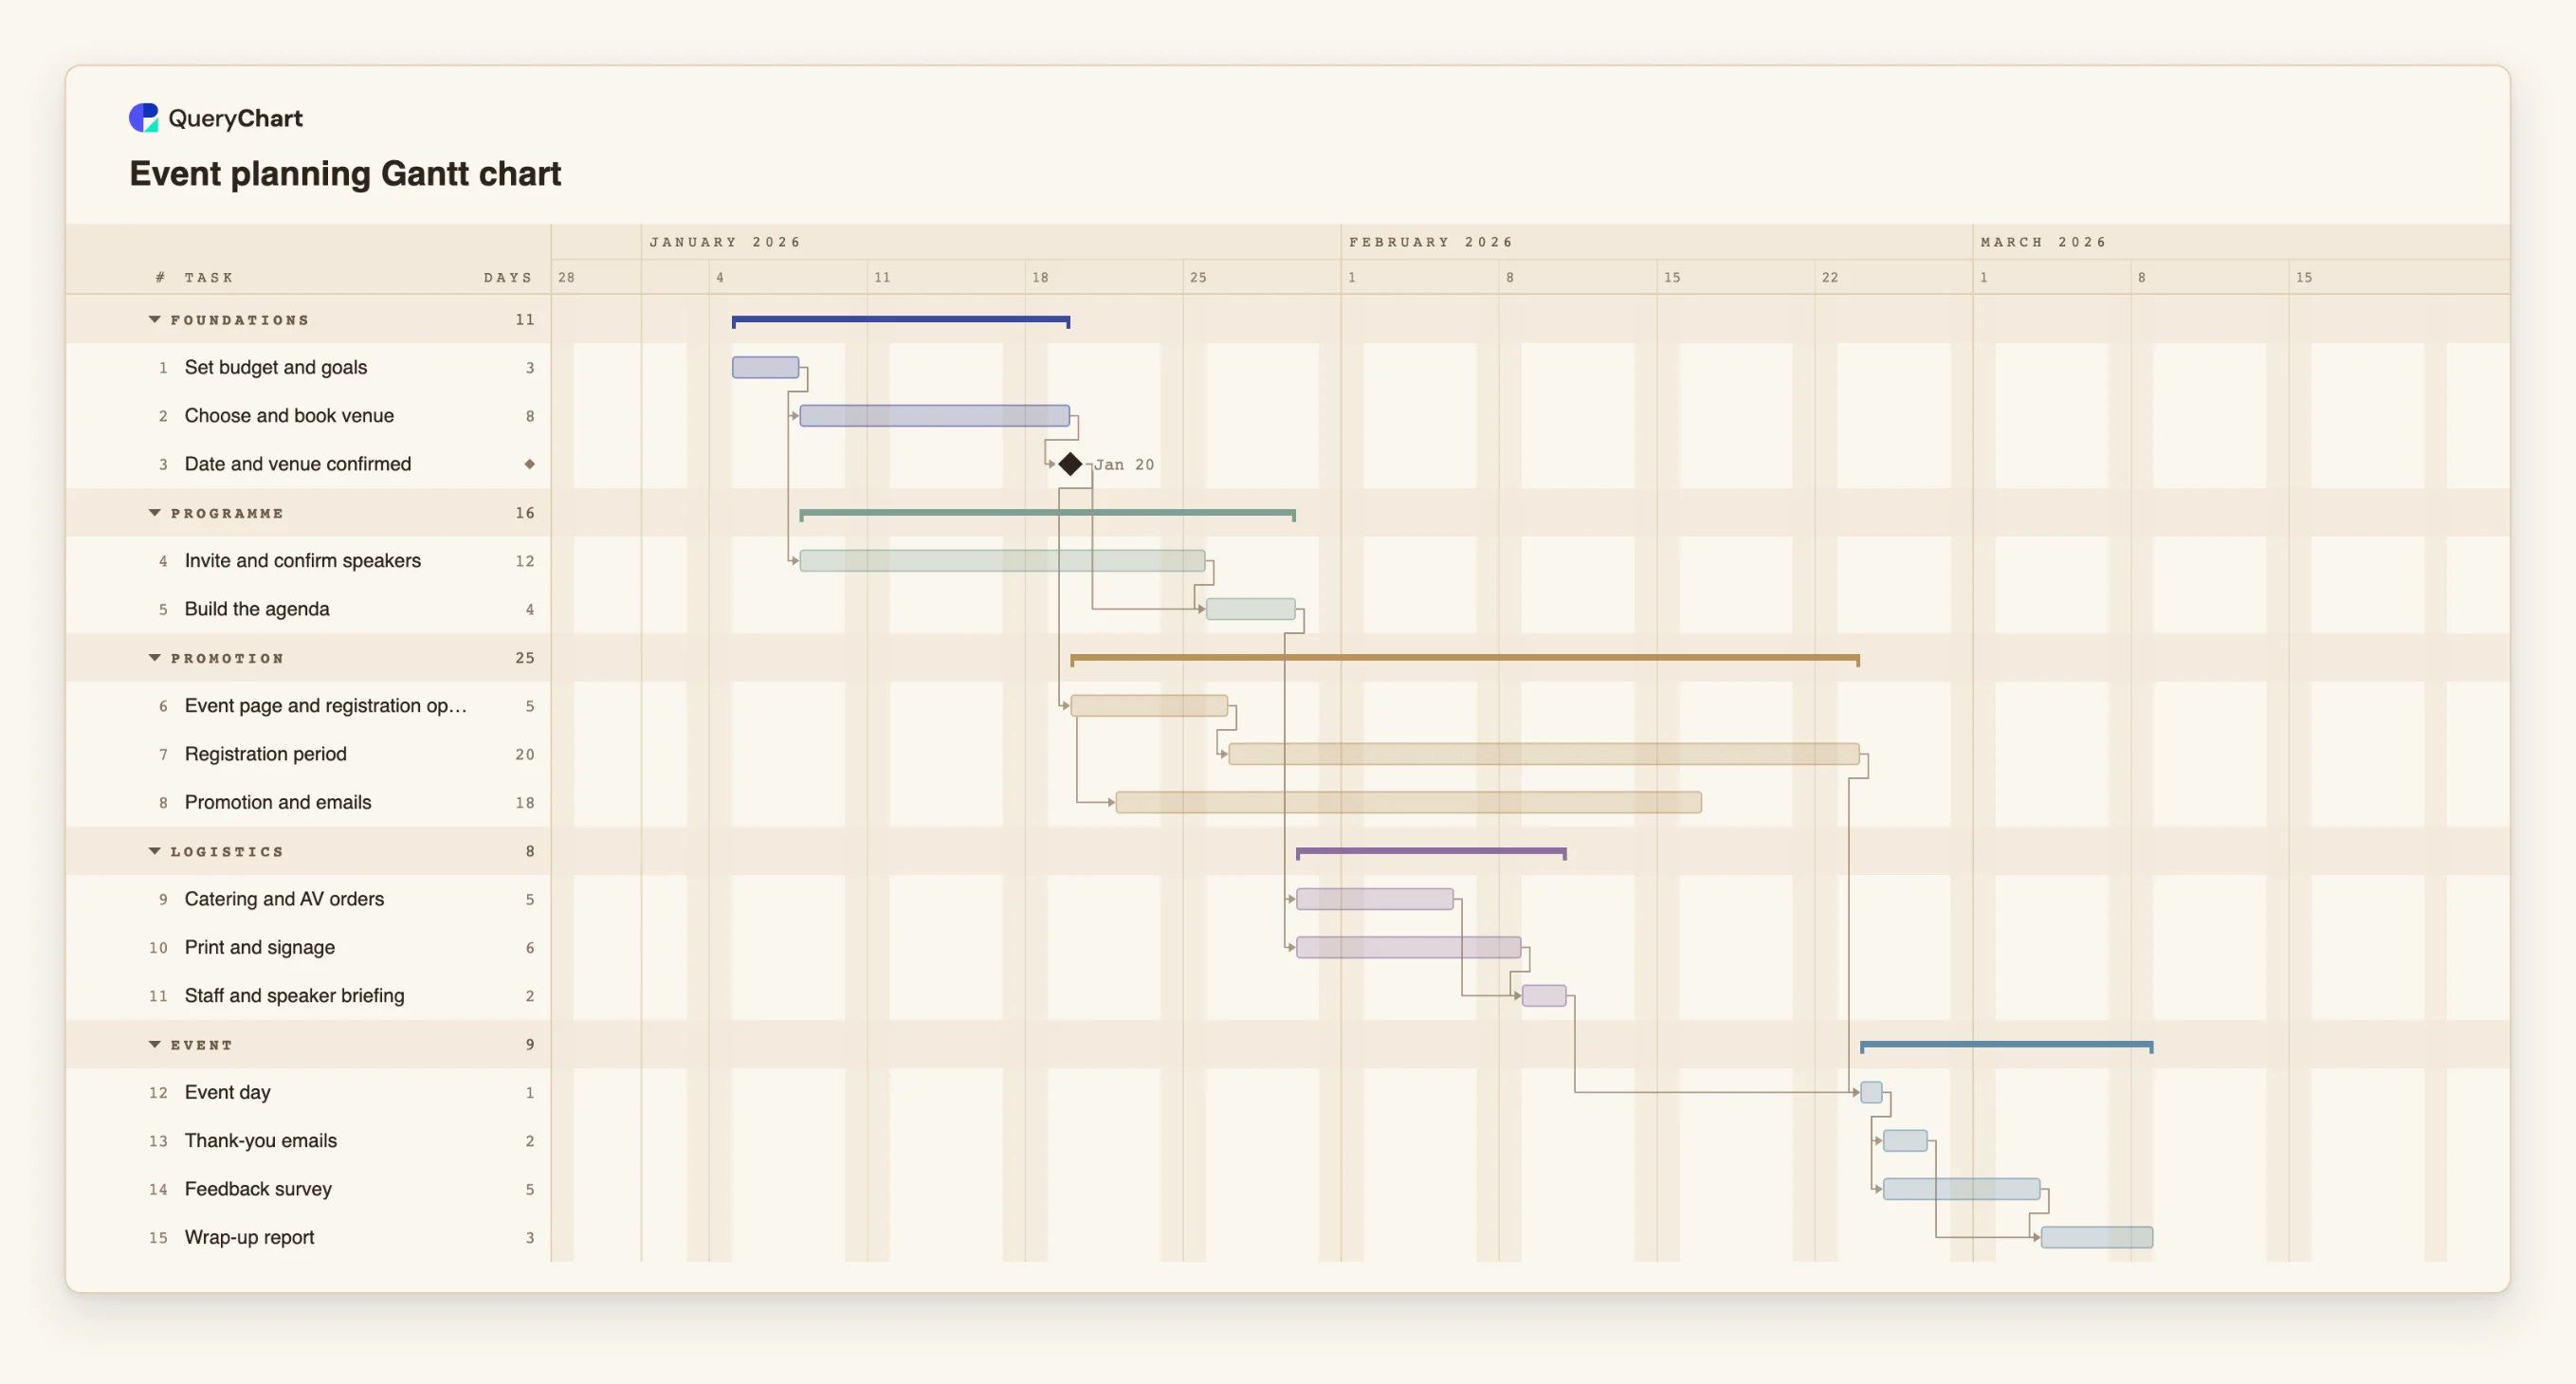2576x1384 pixels.
Task: Click the Event planning Gantt chart title
Action: click(345, 174)
